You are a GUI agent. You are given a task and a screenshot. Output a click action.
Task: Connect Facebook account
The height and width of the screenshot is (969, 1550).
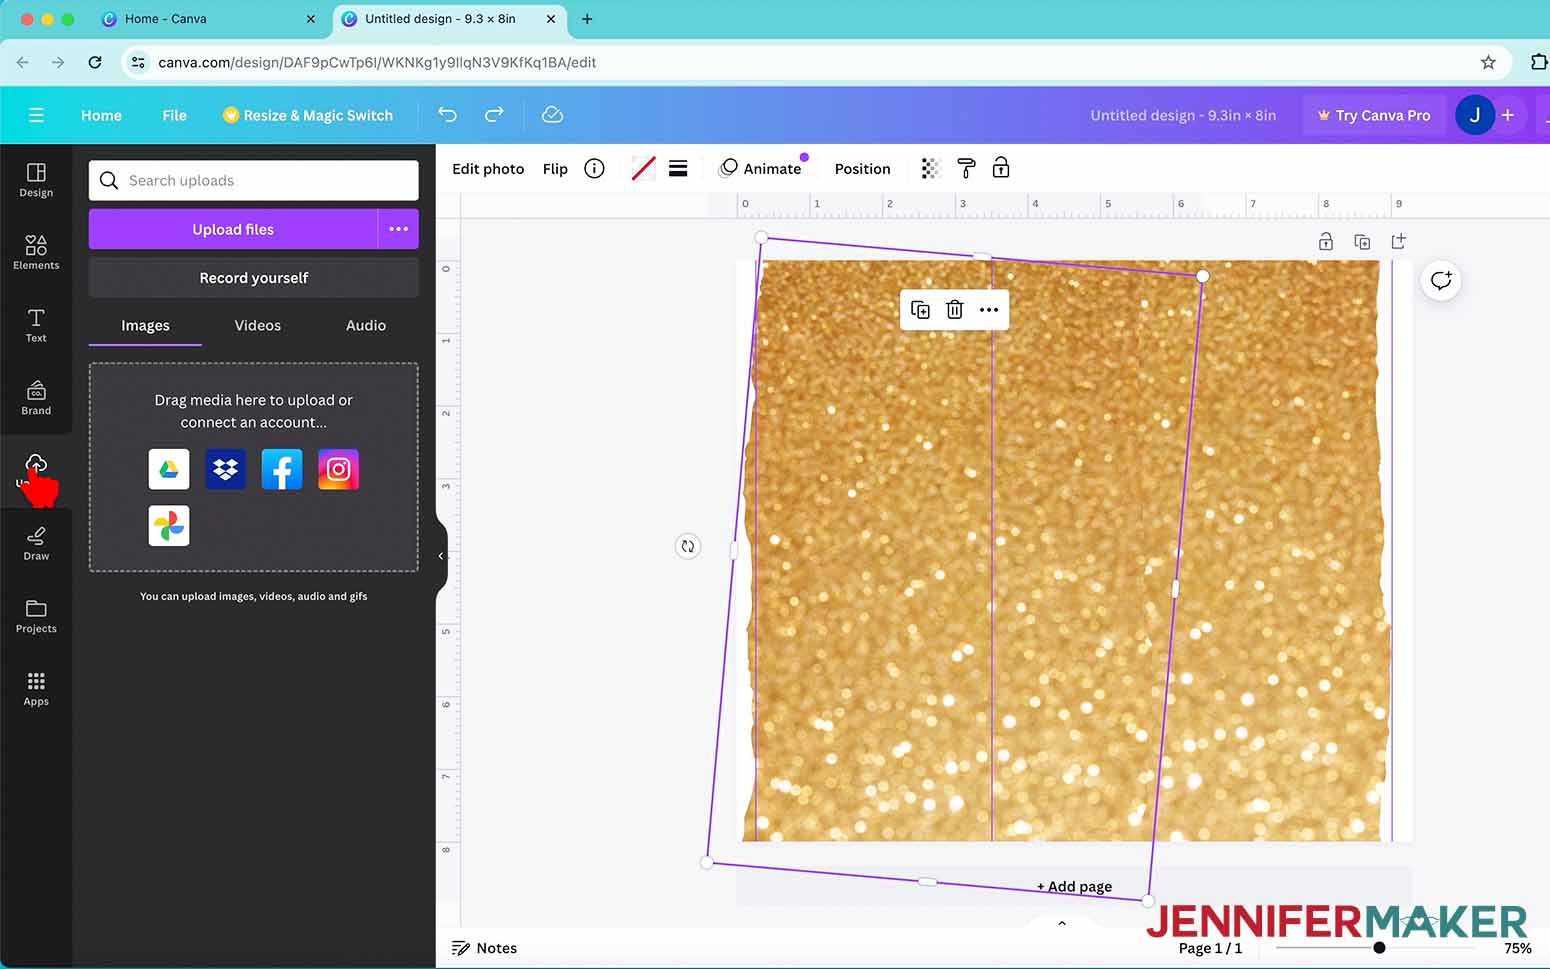pos(282,469)
